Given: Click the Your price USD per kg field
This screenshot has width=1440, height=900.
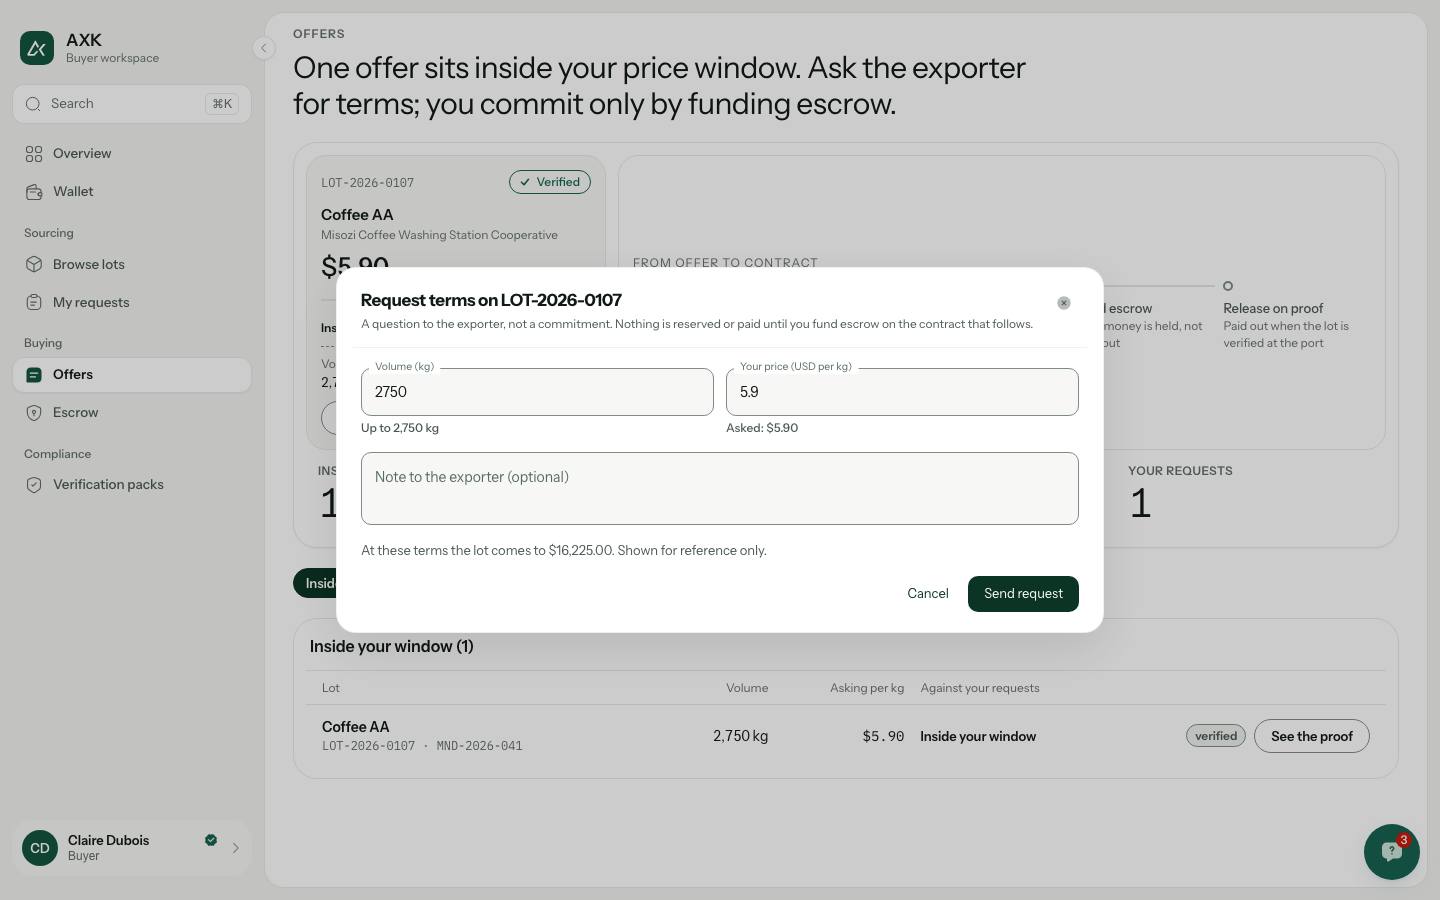Looking at the screenshot, I should (x=902, y=392).
